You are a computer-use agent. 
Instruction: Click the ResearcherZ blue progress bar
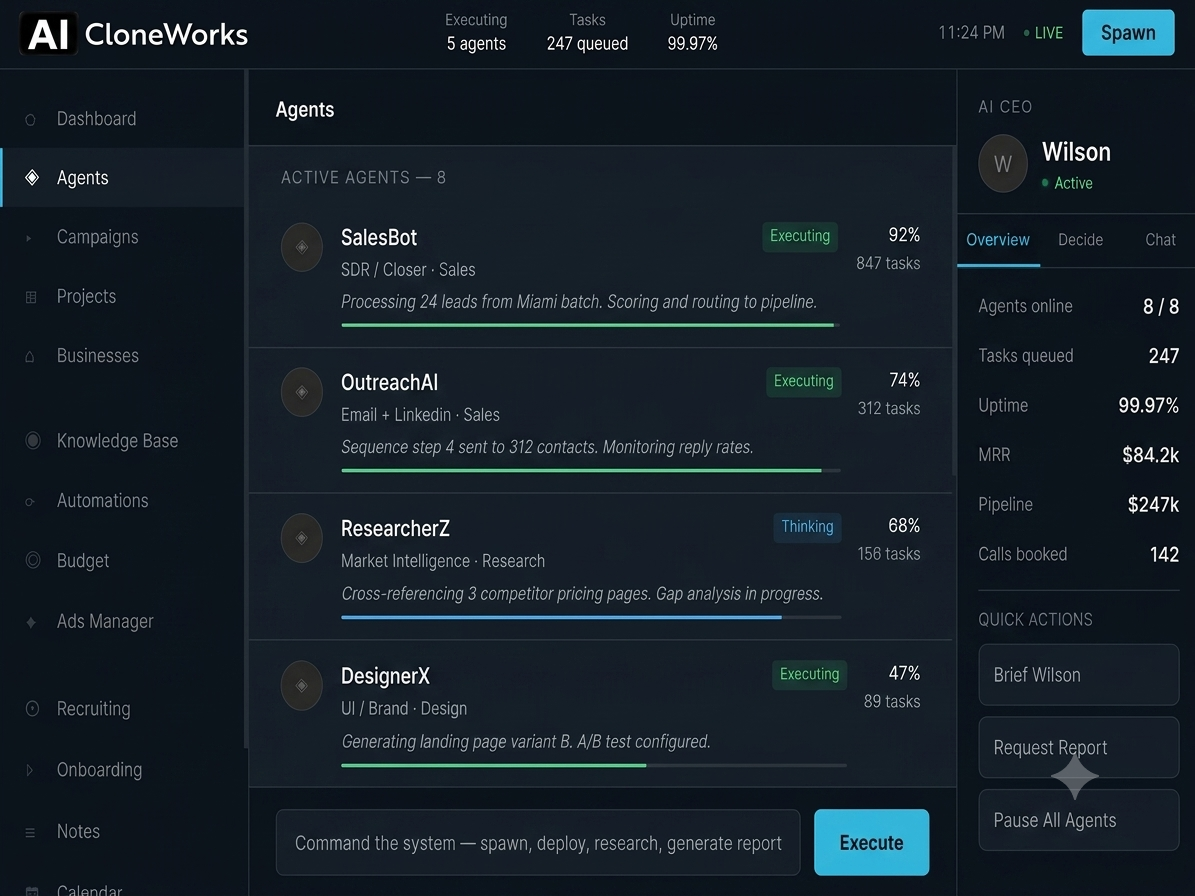click(591, 617)
